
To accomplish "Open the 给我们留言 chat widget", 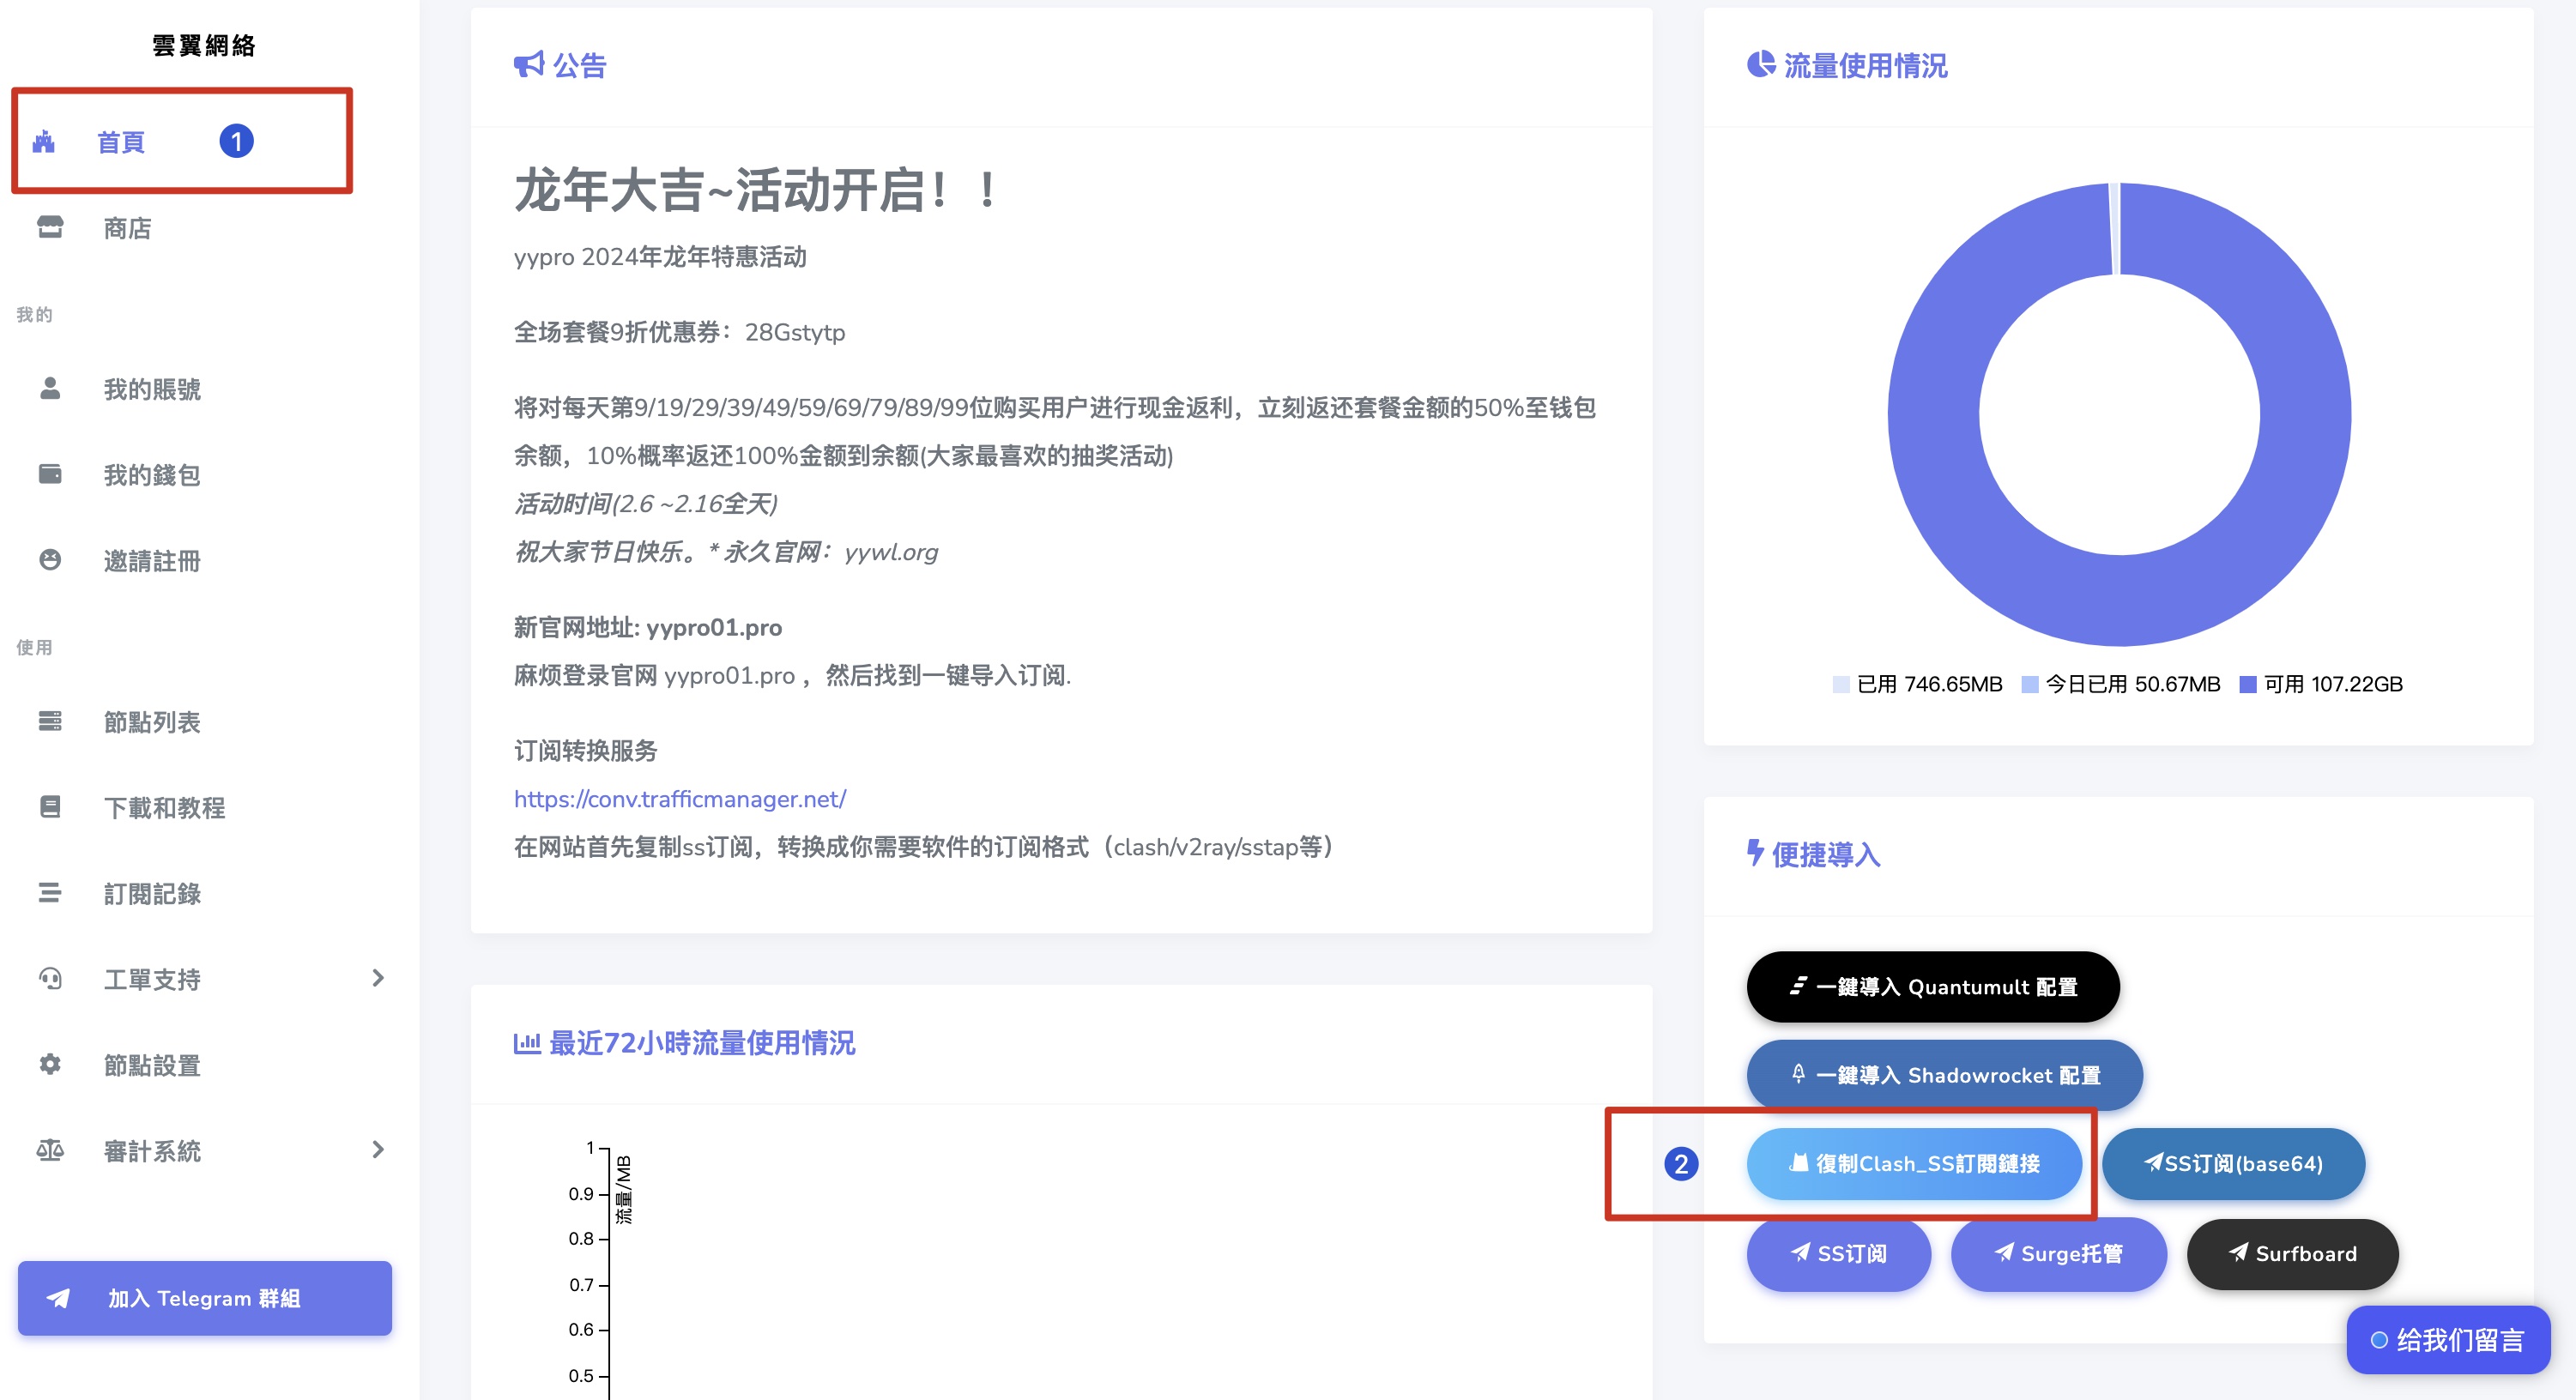I will (2447, 1339).
